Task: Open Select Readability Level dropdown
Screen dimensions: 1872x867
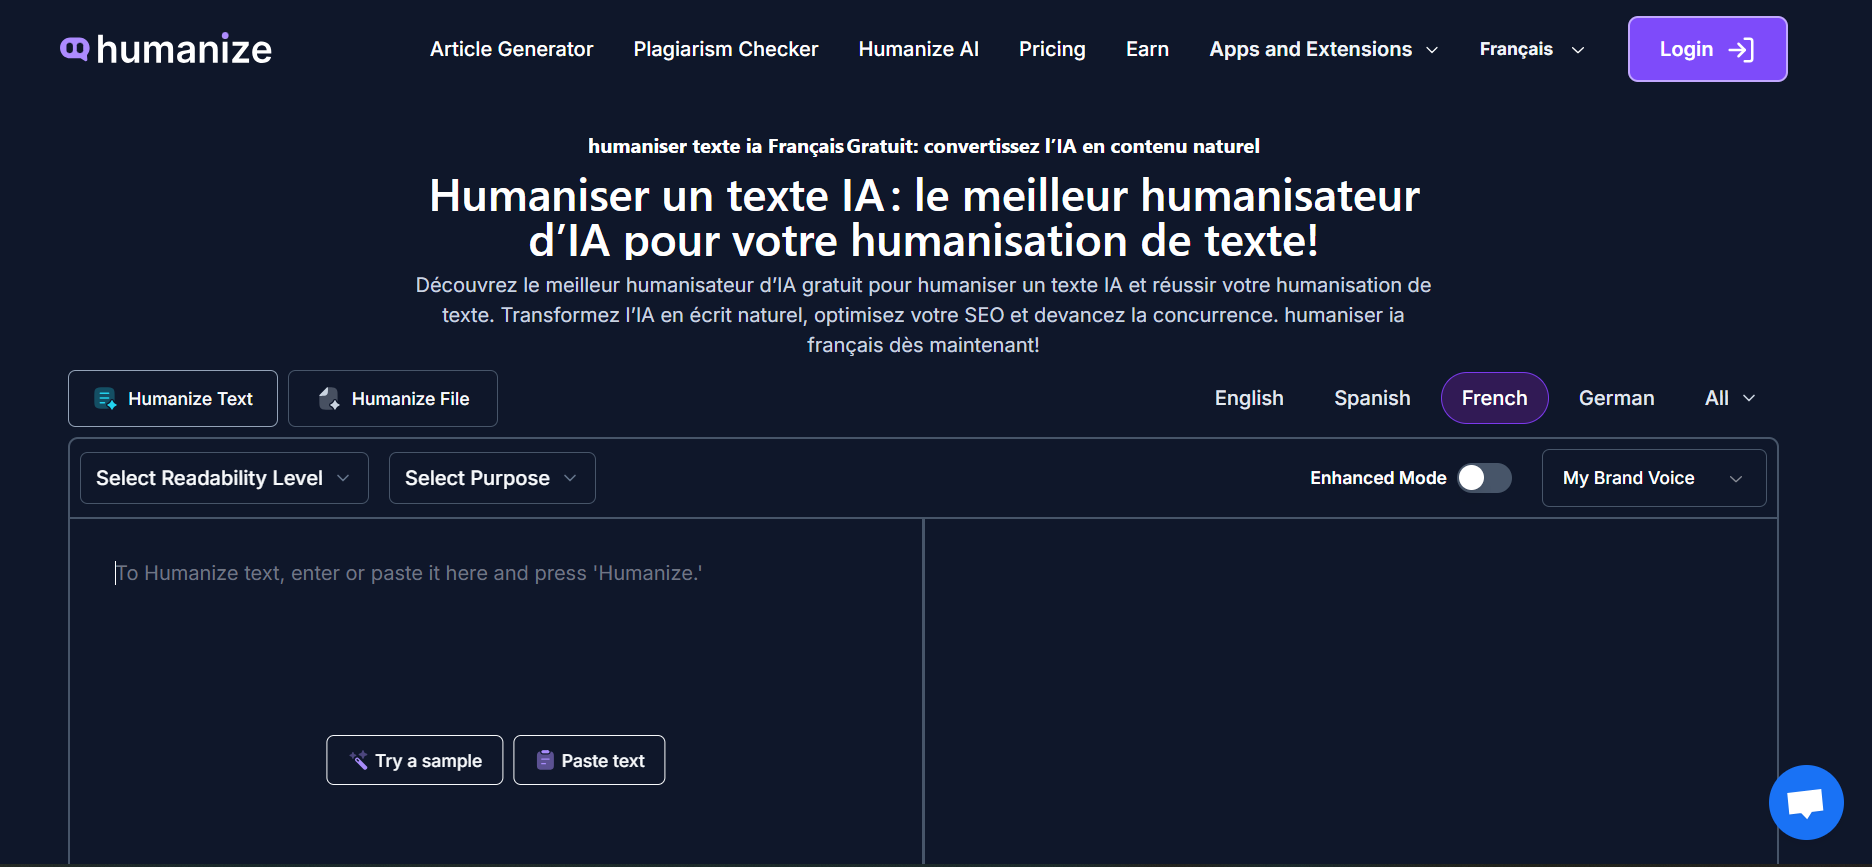Action: click(x=224, y=478)
